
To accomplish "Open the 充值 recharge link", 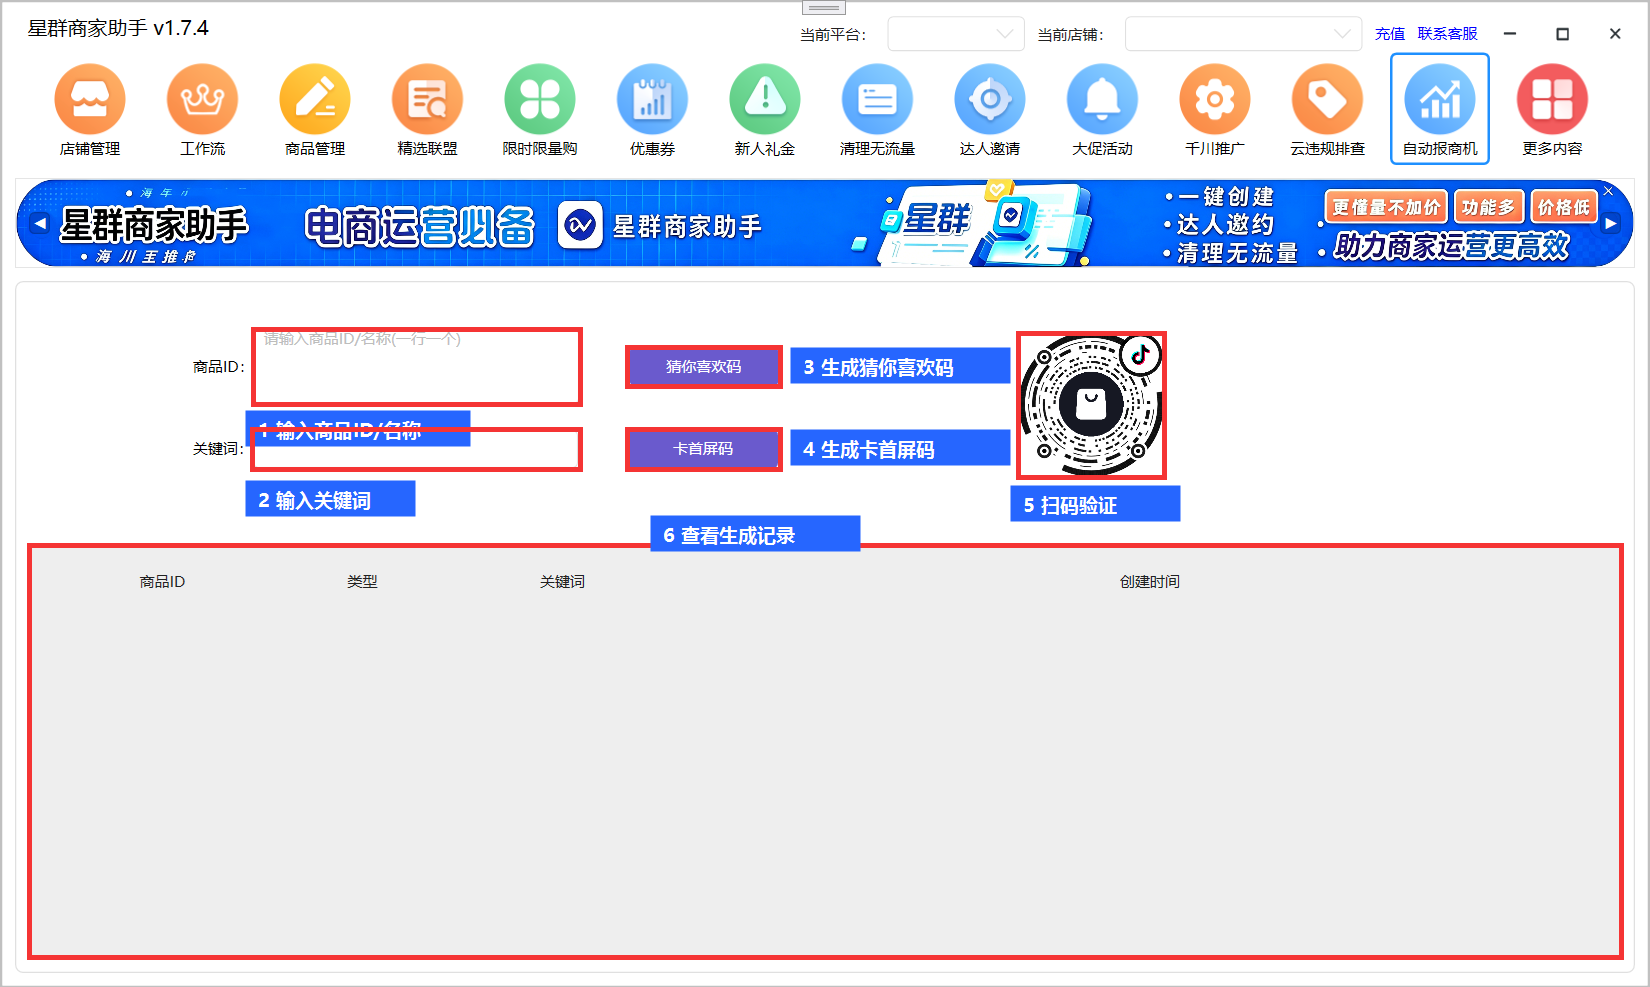I will [1390, 34].
